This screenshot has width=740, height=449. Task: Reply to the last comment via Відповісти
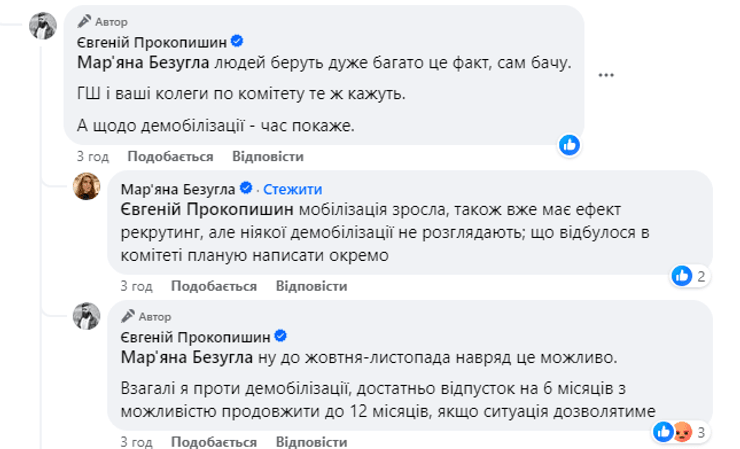point(311,441)
